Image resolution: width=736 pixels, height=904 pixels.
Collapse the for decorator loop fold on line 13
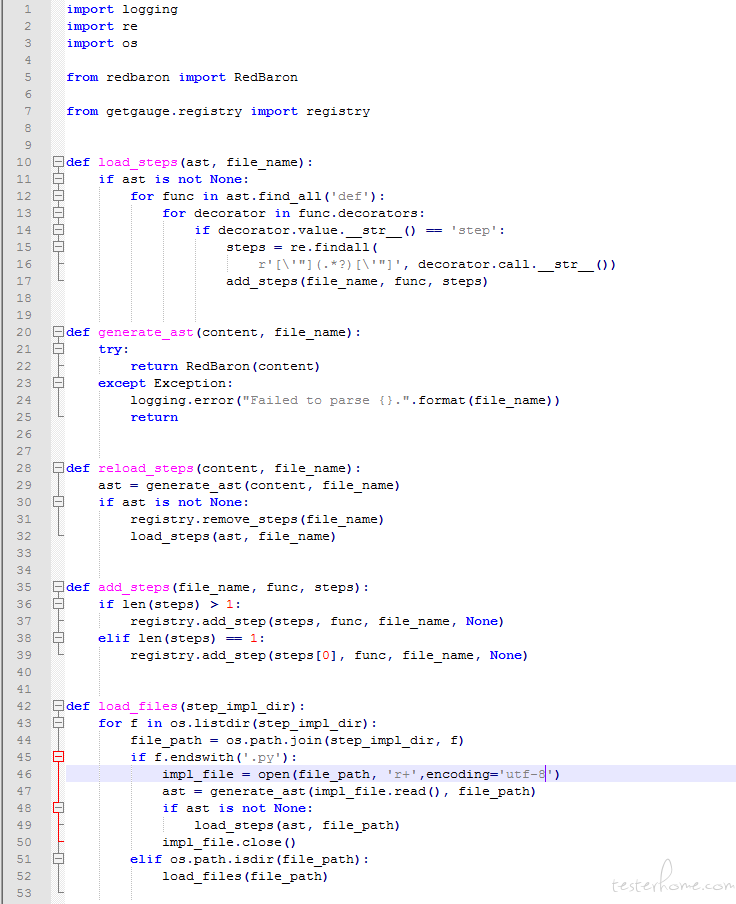pyautogui.click(x=58, y=213)
